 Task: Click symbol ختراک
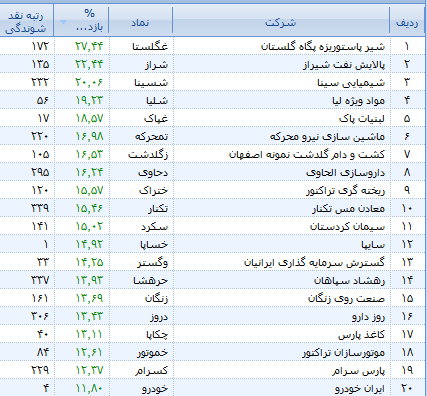153,190
